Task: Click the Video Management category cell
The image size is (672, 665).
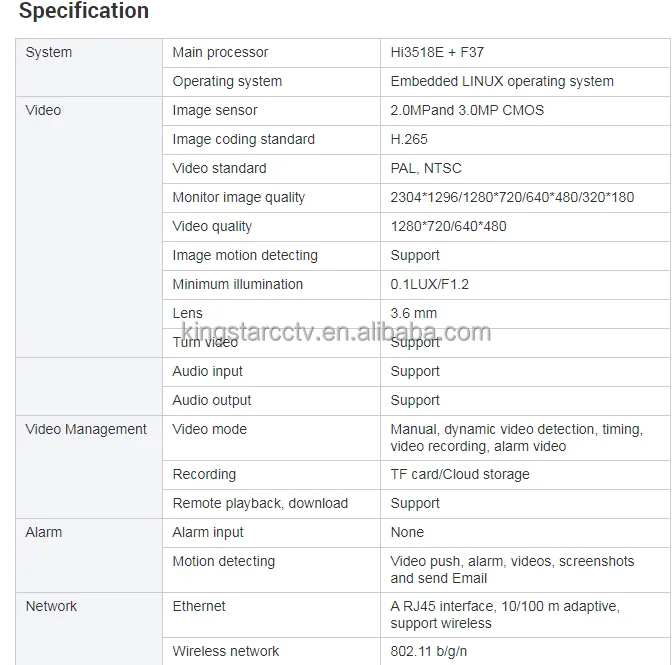Action: point(86,429)
